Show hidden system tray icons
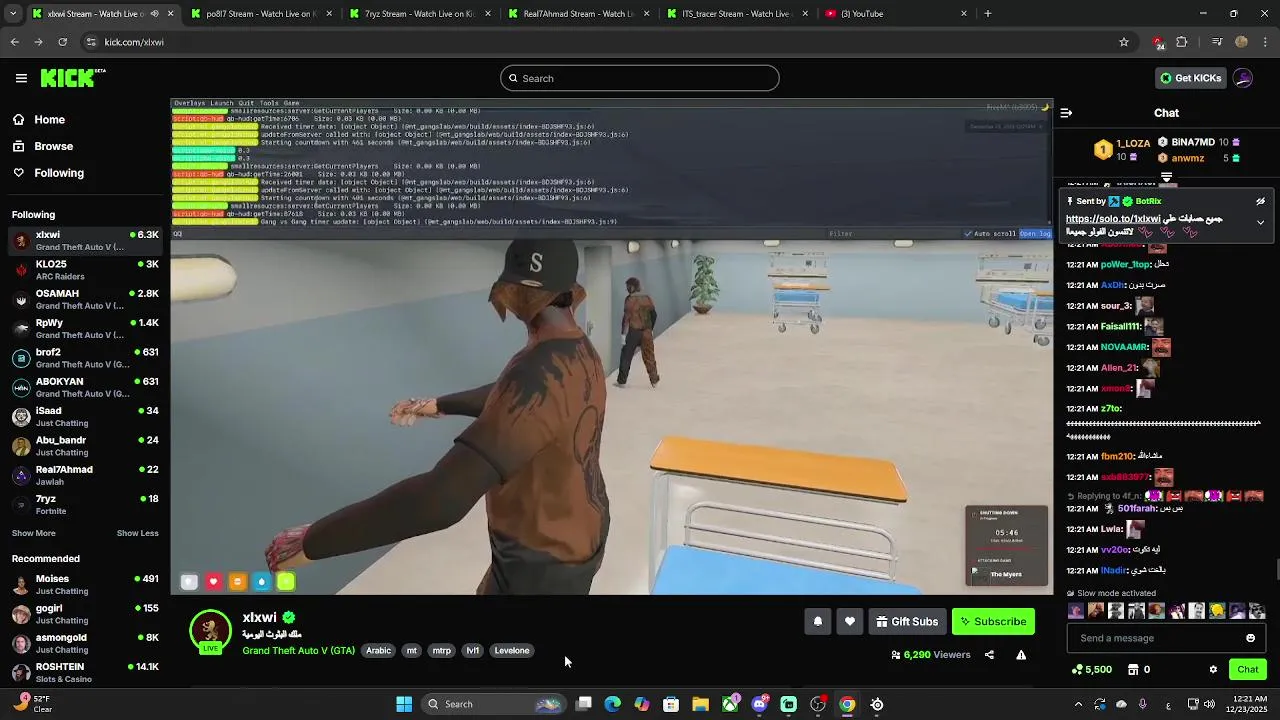This screenshot has height=720, width=1280. click(1078, 704)
